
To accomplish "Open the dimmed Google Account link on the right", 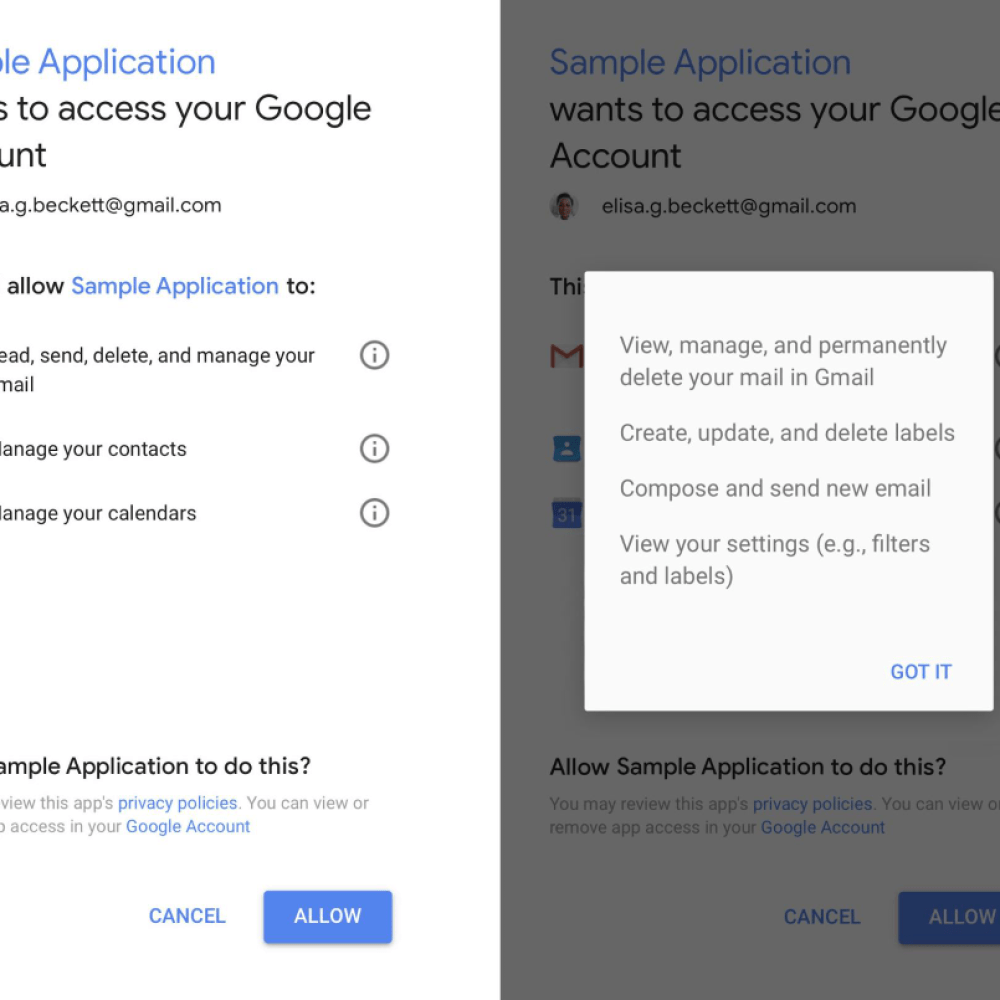I will [x=823, y=827].
